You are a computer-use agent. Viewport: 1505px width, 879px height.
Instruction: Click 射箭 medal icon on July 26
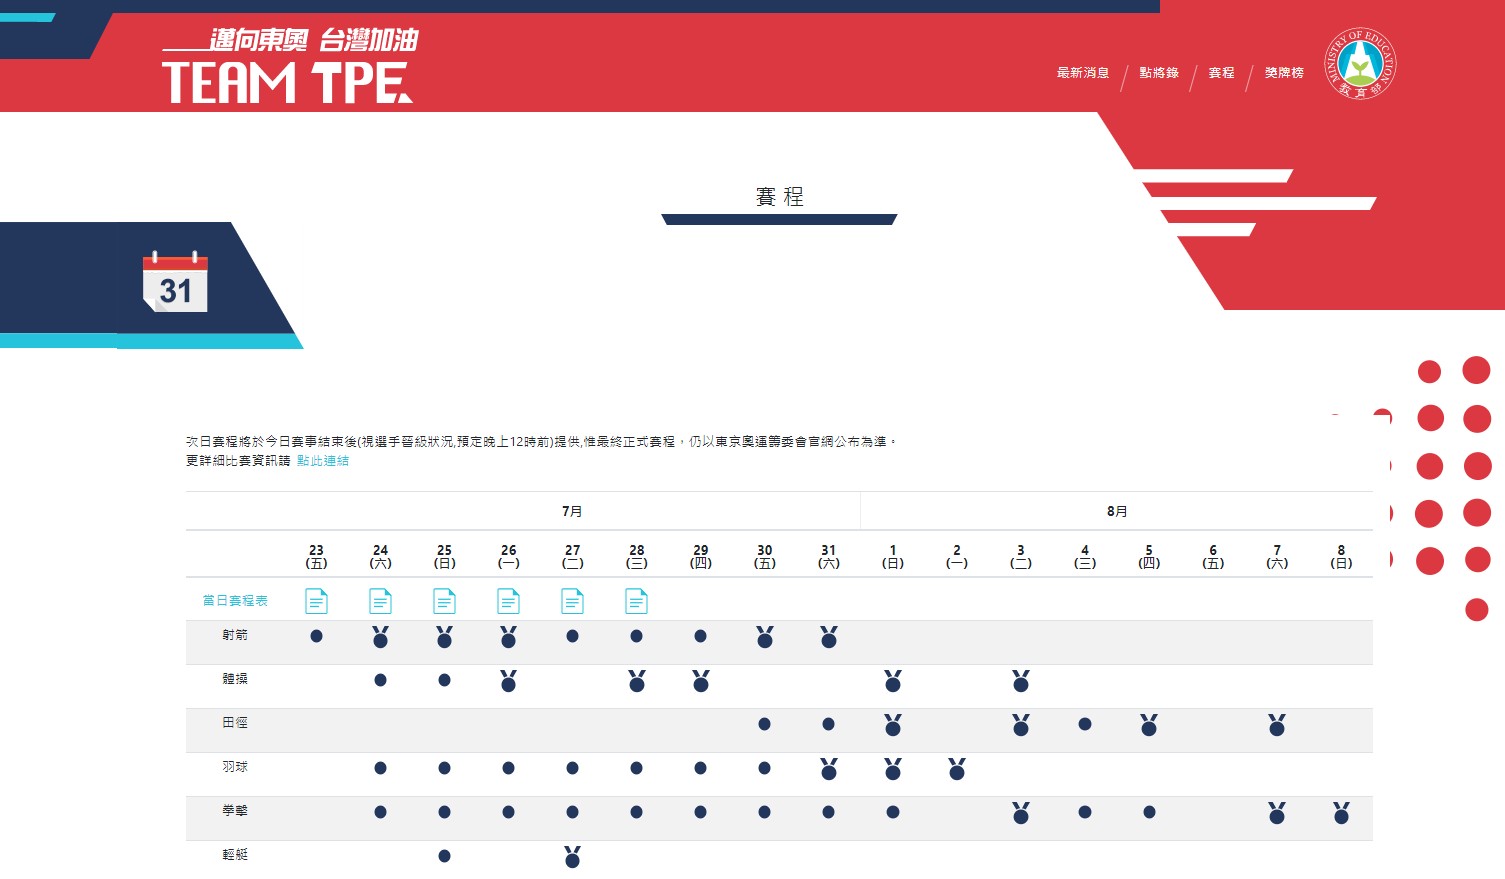508,637
